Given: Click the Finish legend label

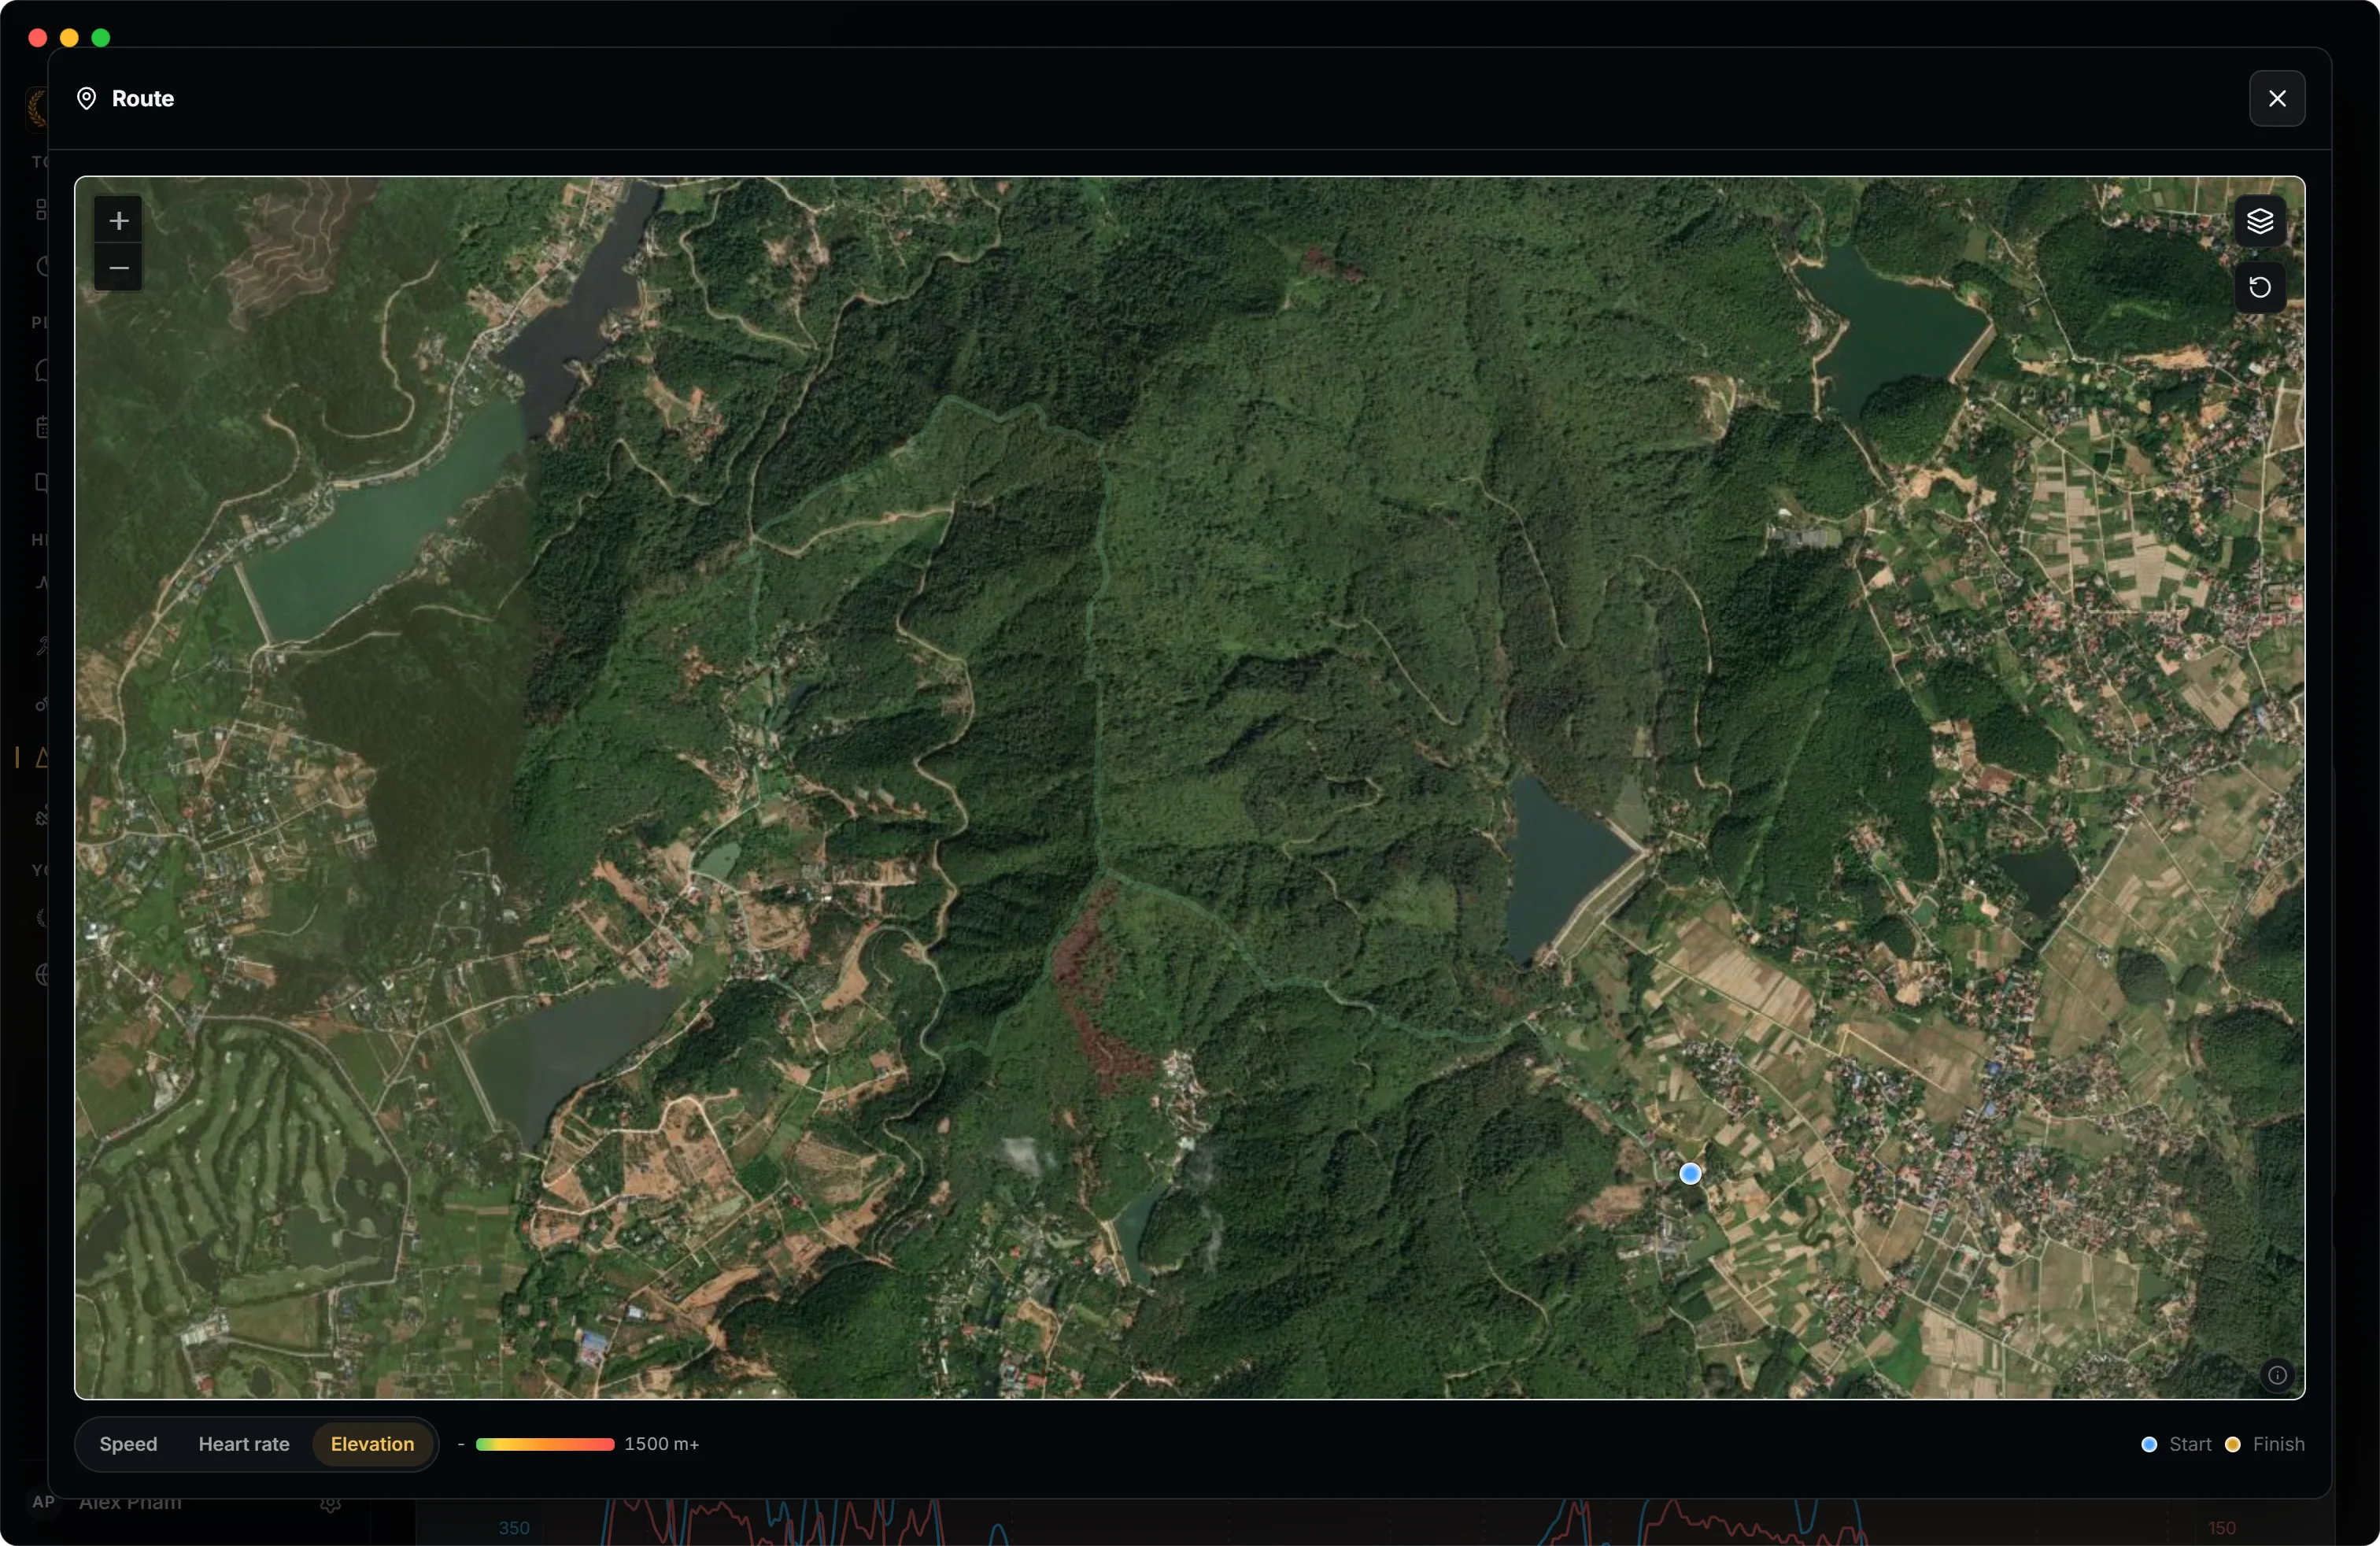Looking at the screenshot, I should 2278,1444.
